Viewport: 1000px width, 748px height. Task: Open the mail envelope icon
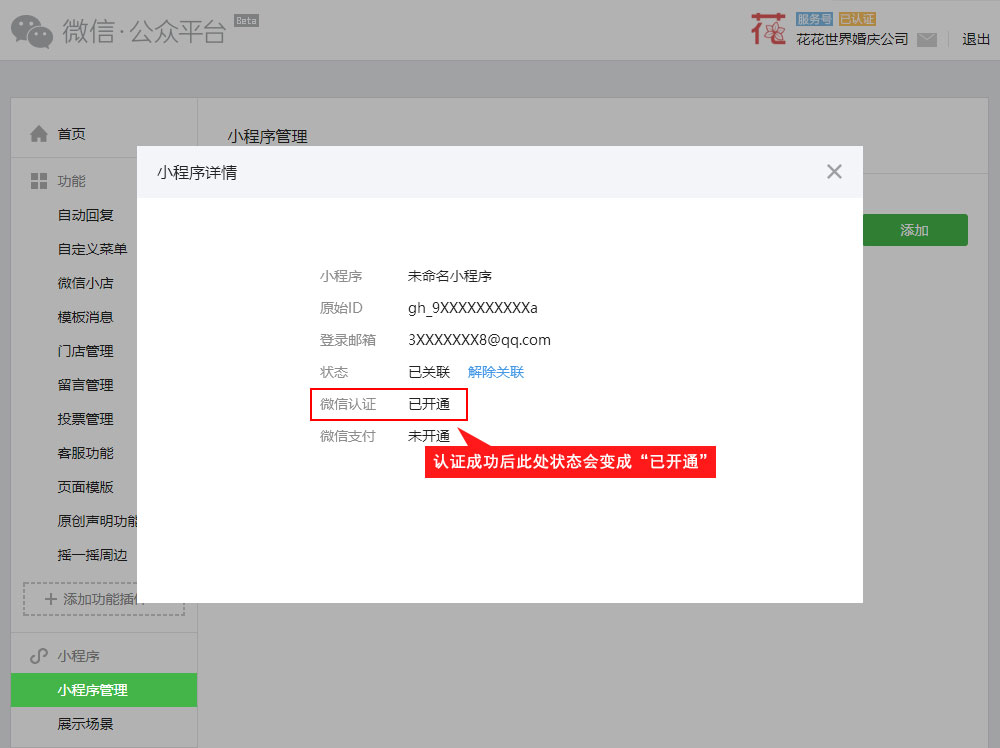point(927,40)
